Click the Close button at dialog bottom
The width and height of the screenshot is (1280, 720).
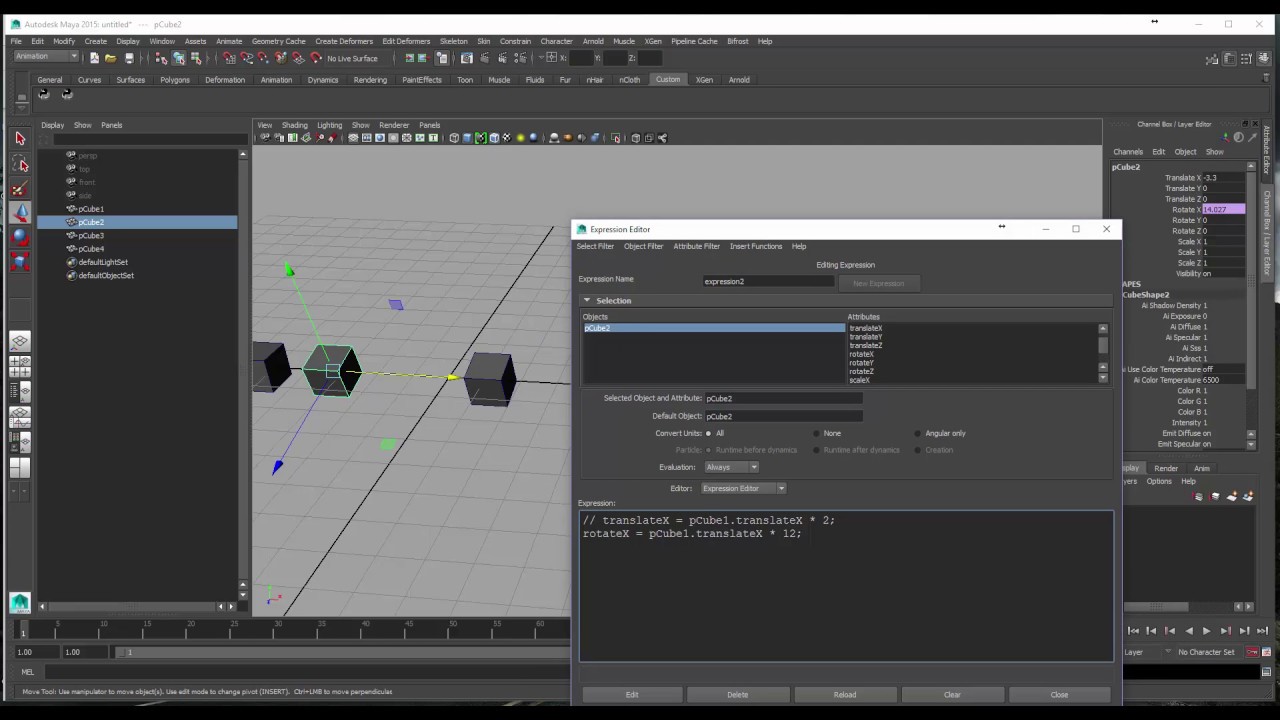click(x=1059, y=694)
